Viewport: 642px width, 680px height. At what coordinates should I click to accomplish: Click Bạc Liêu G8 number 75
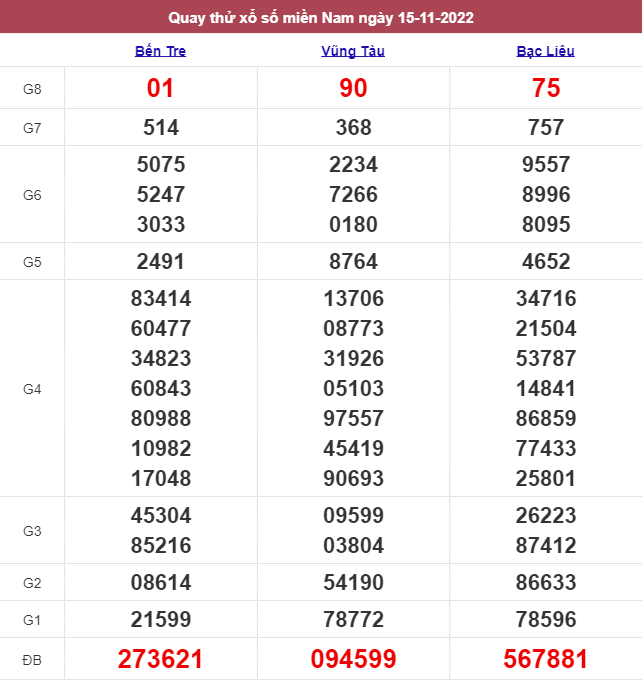tap(546, 88)
